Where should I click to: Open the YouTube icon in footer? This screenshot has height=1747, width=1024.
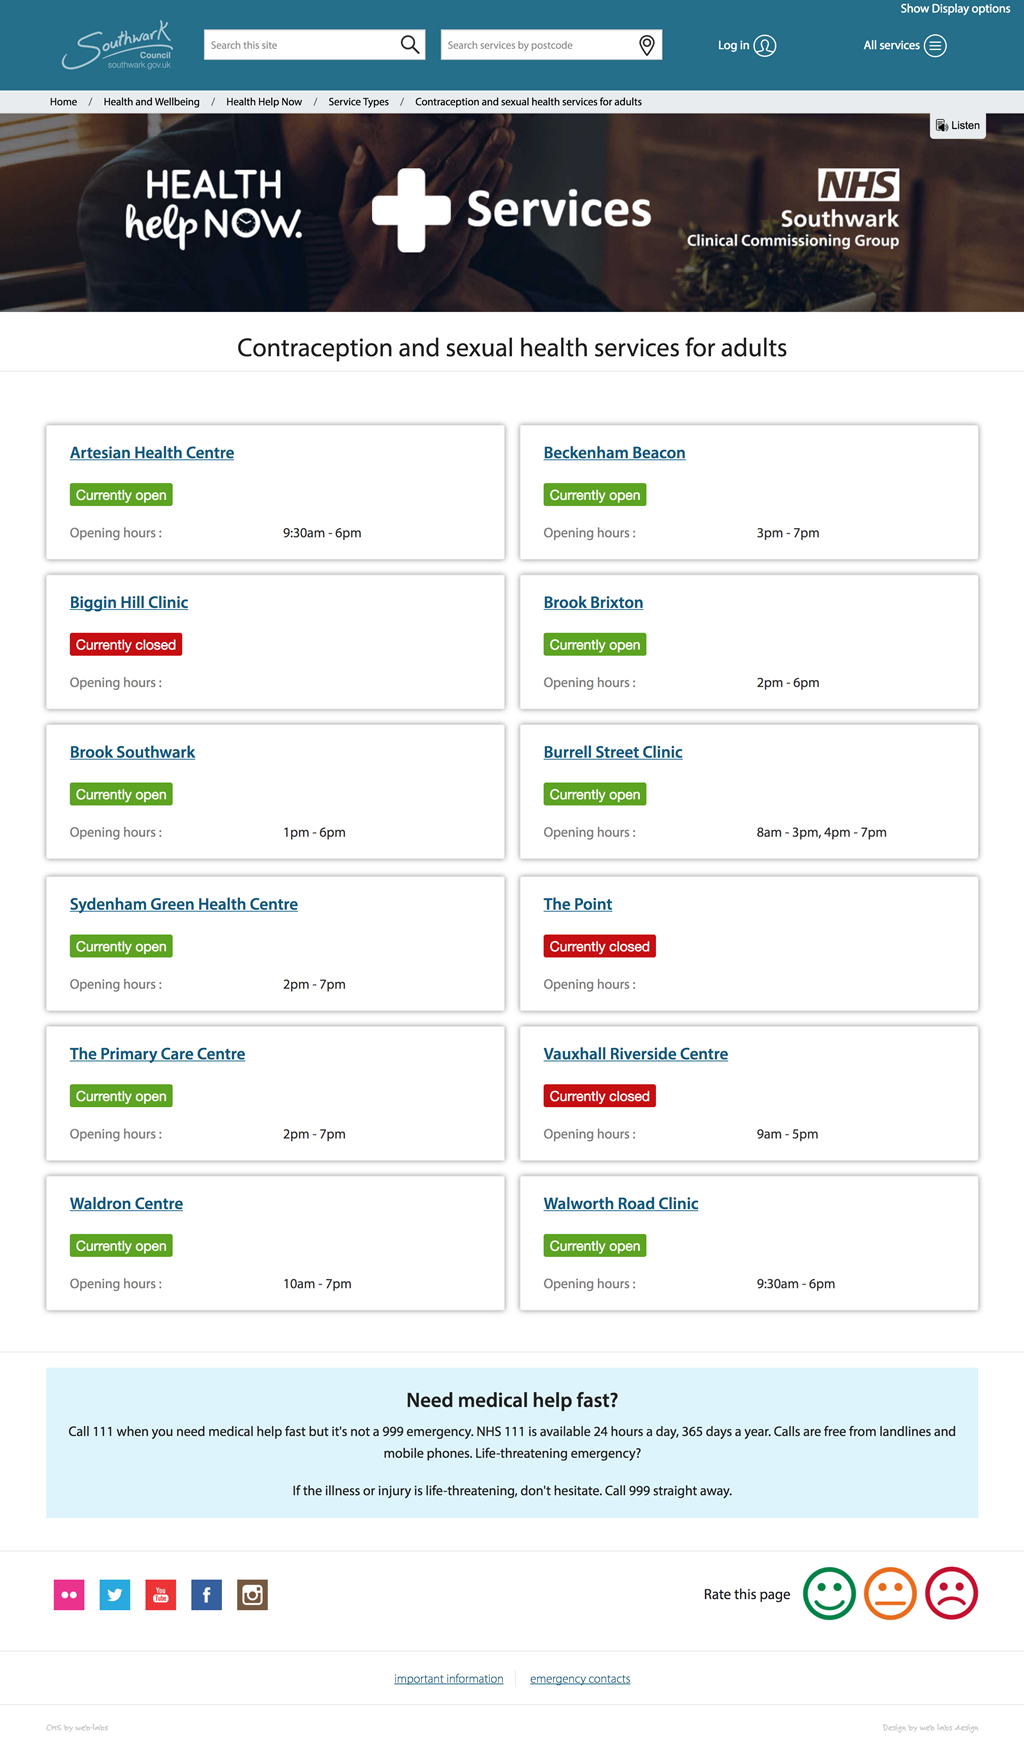click(161, 1594)
